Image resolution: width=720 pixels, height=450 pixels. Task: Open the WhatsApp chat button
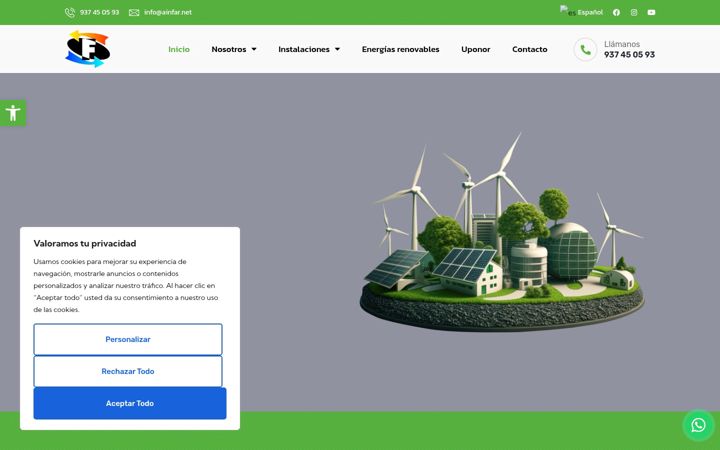[x=698, y=425]
